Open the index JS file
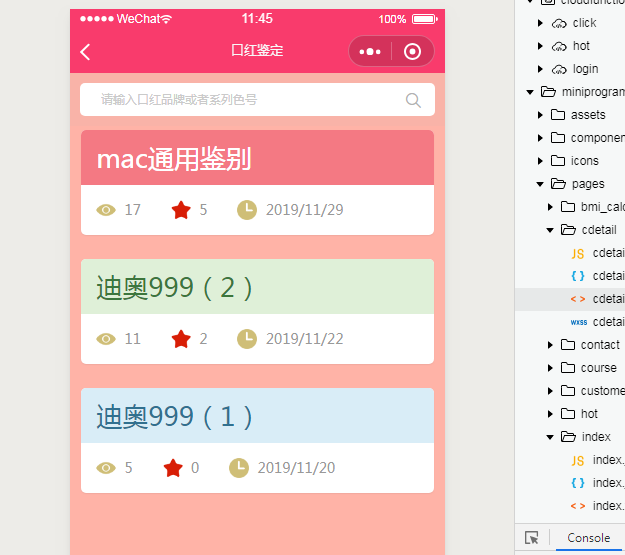 597,460
